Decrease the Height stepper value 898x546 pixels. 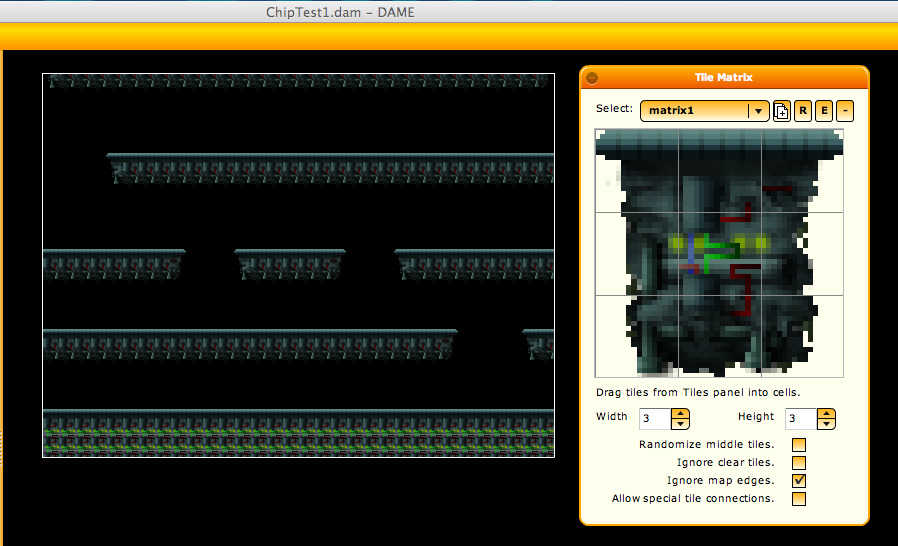point(826,424)
